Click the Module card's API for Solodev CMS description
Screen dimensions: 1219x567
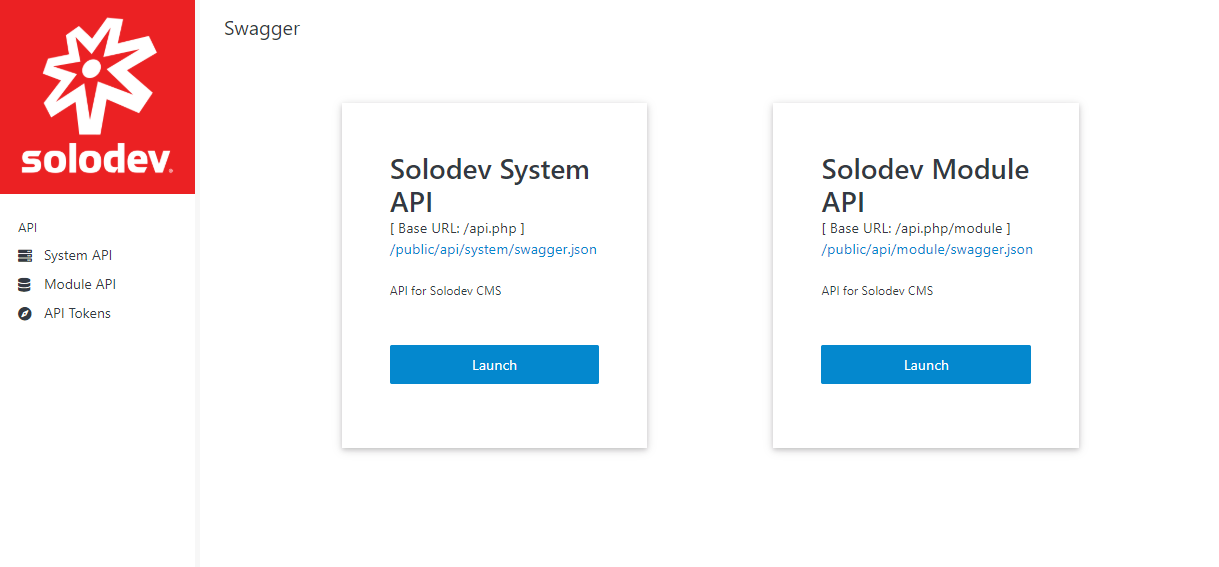(x=877, y=291)
